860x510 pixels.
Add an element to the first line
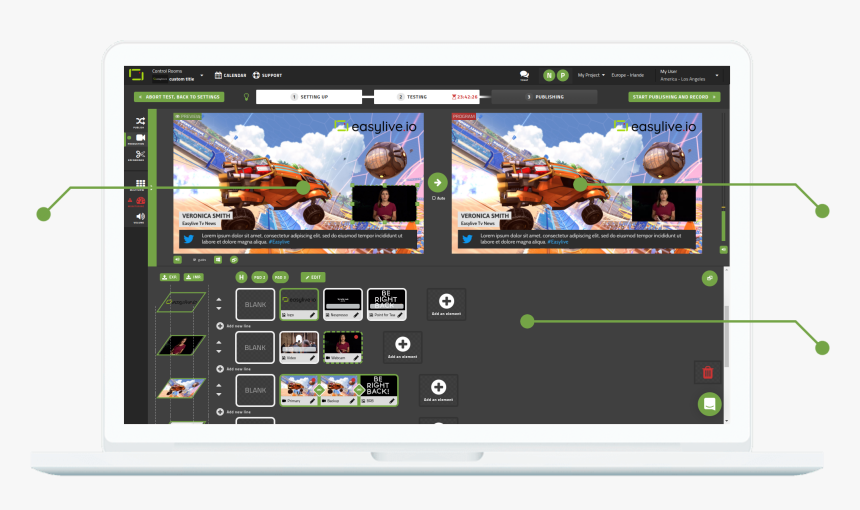[x=446, y=304]
